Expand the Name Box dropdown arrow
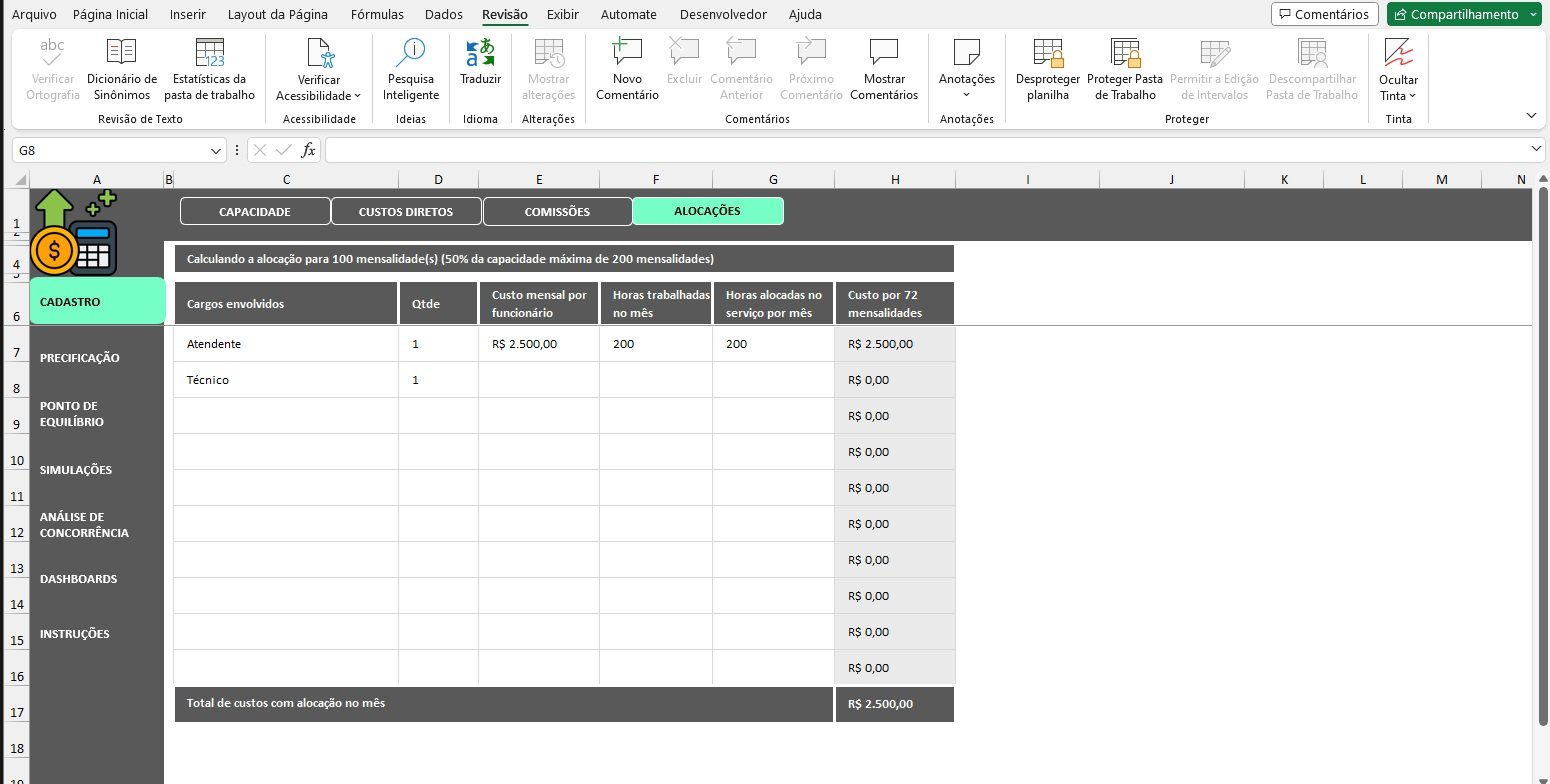The width and height of the screenshot is (1550, 784). 217,150
